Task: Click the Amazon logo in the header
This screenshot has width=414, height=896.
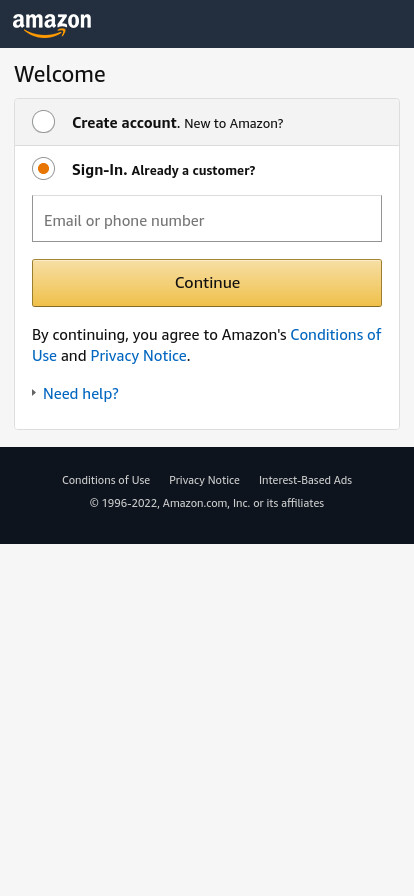Action: click(x=52, y=25)
